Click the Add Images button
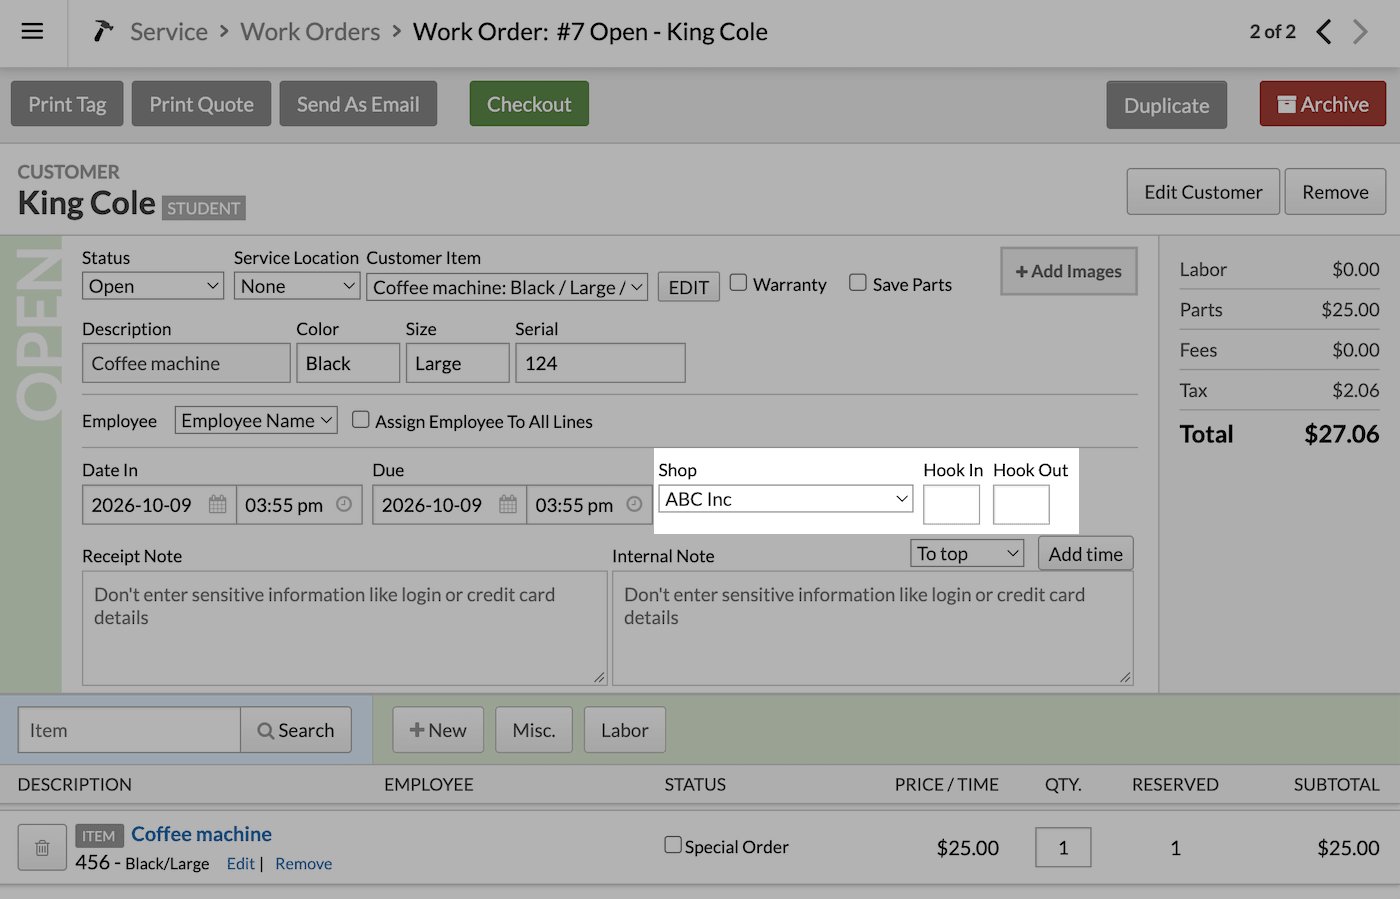 pyautogui.click(x=1069, y=271)
